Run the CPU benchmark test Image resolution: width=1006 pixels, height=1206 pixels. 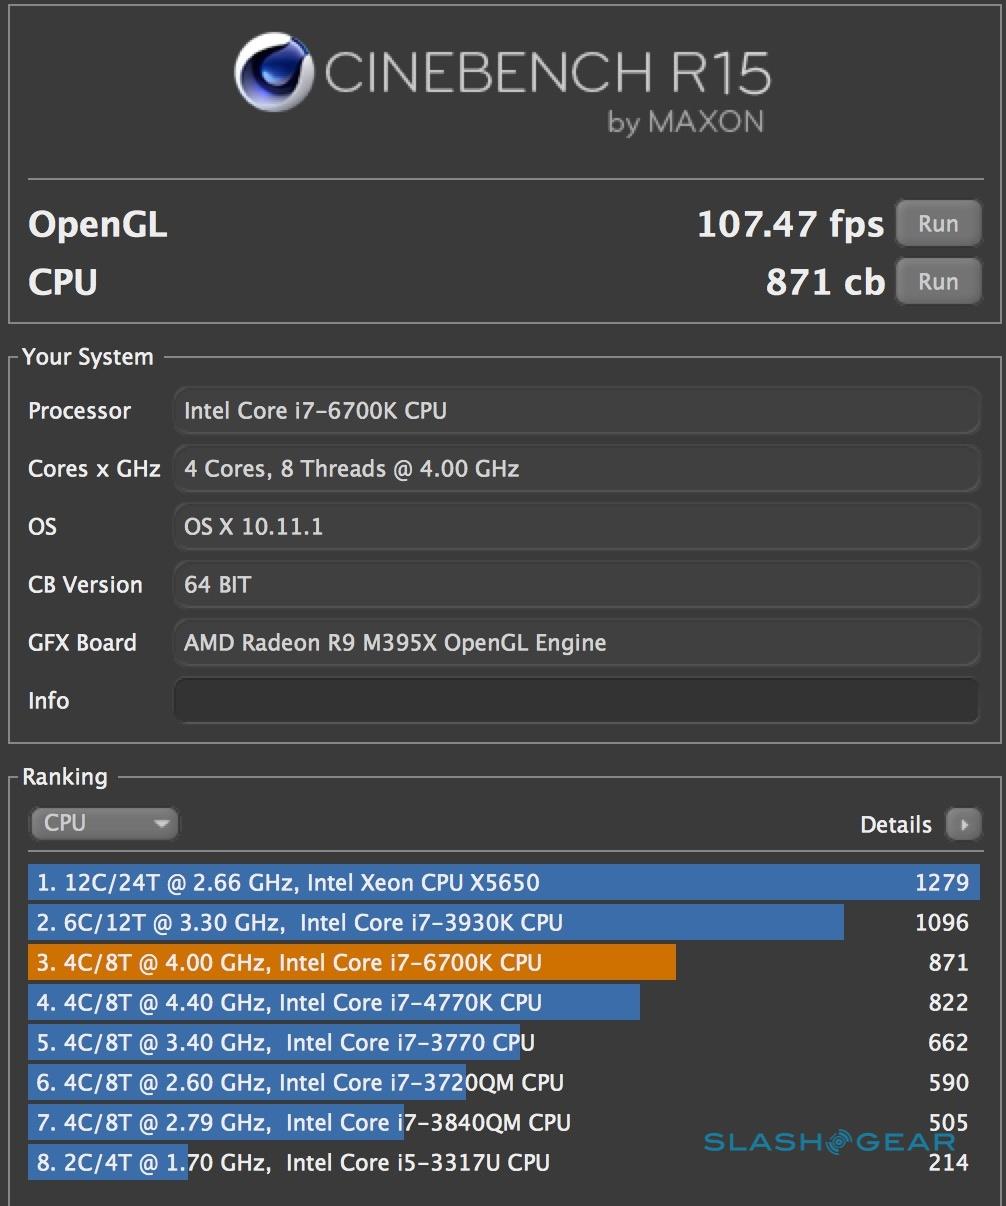coord(937,282)
